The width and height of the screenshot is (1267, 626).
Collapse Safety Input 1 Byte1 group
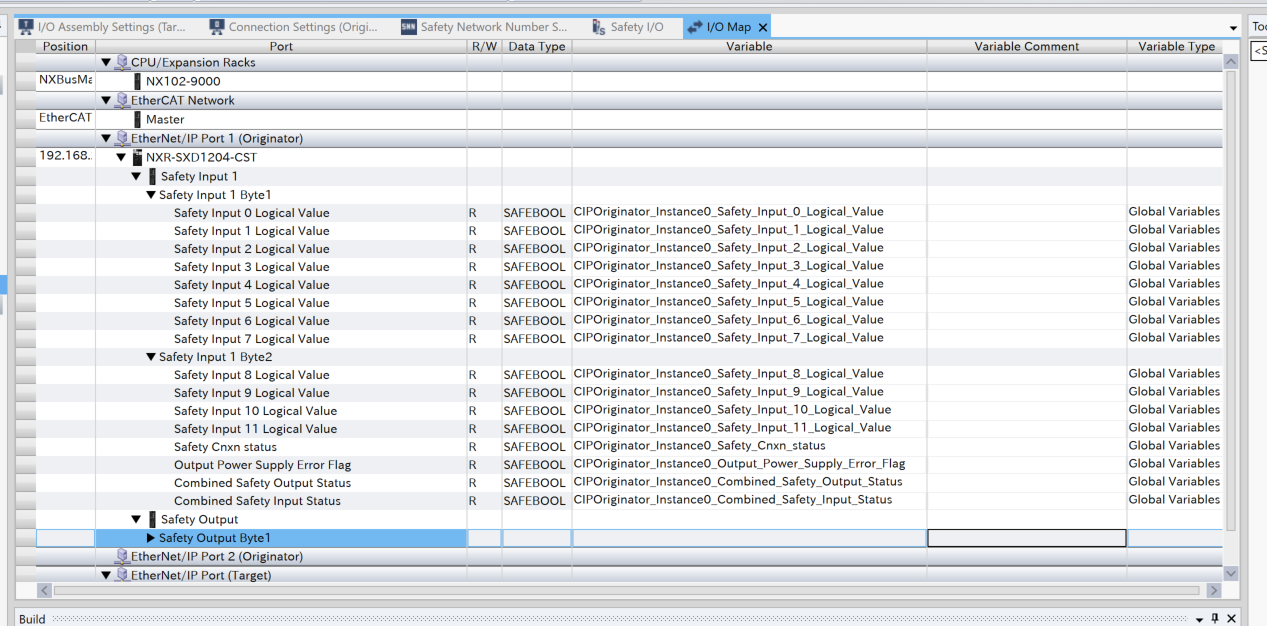pyautogui.click(x=151, y=196)
